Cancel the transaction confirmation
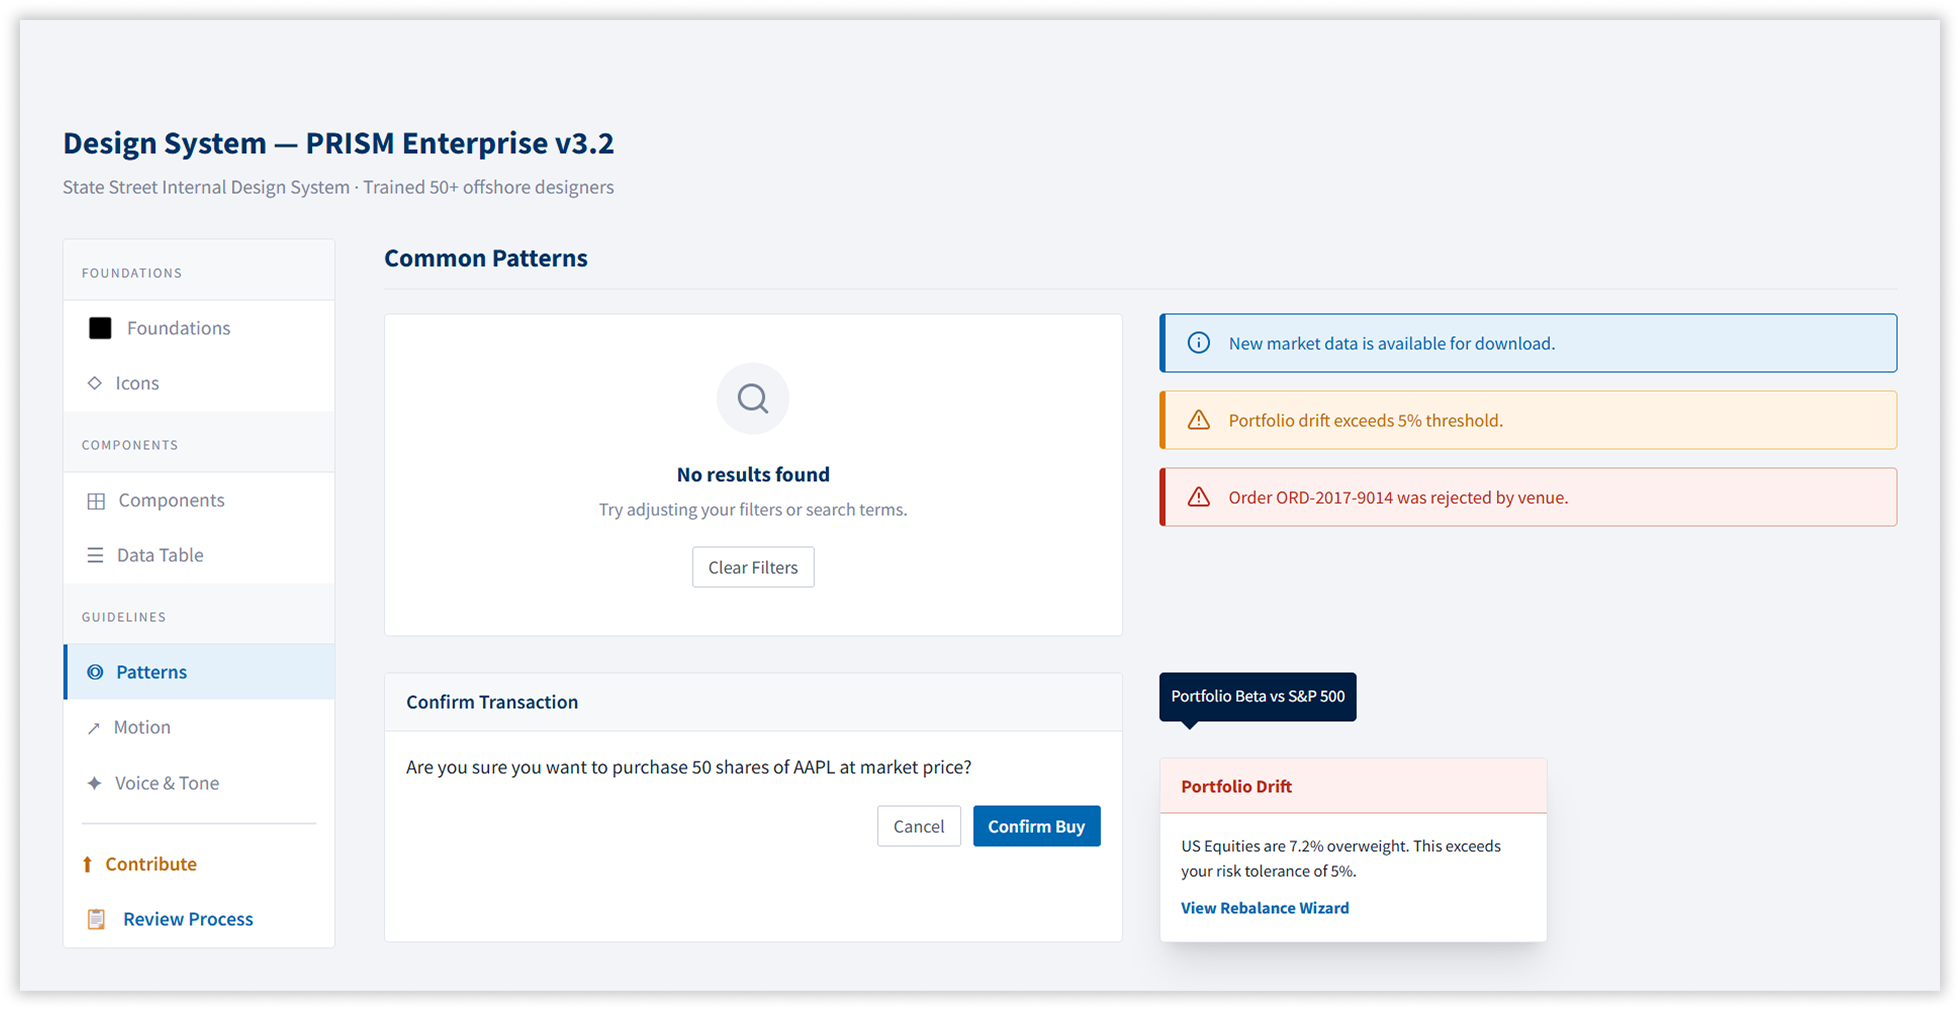 coord(918,826)
